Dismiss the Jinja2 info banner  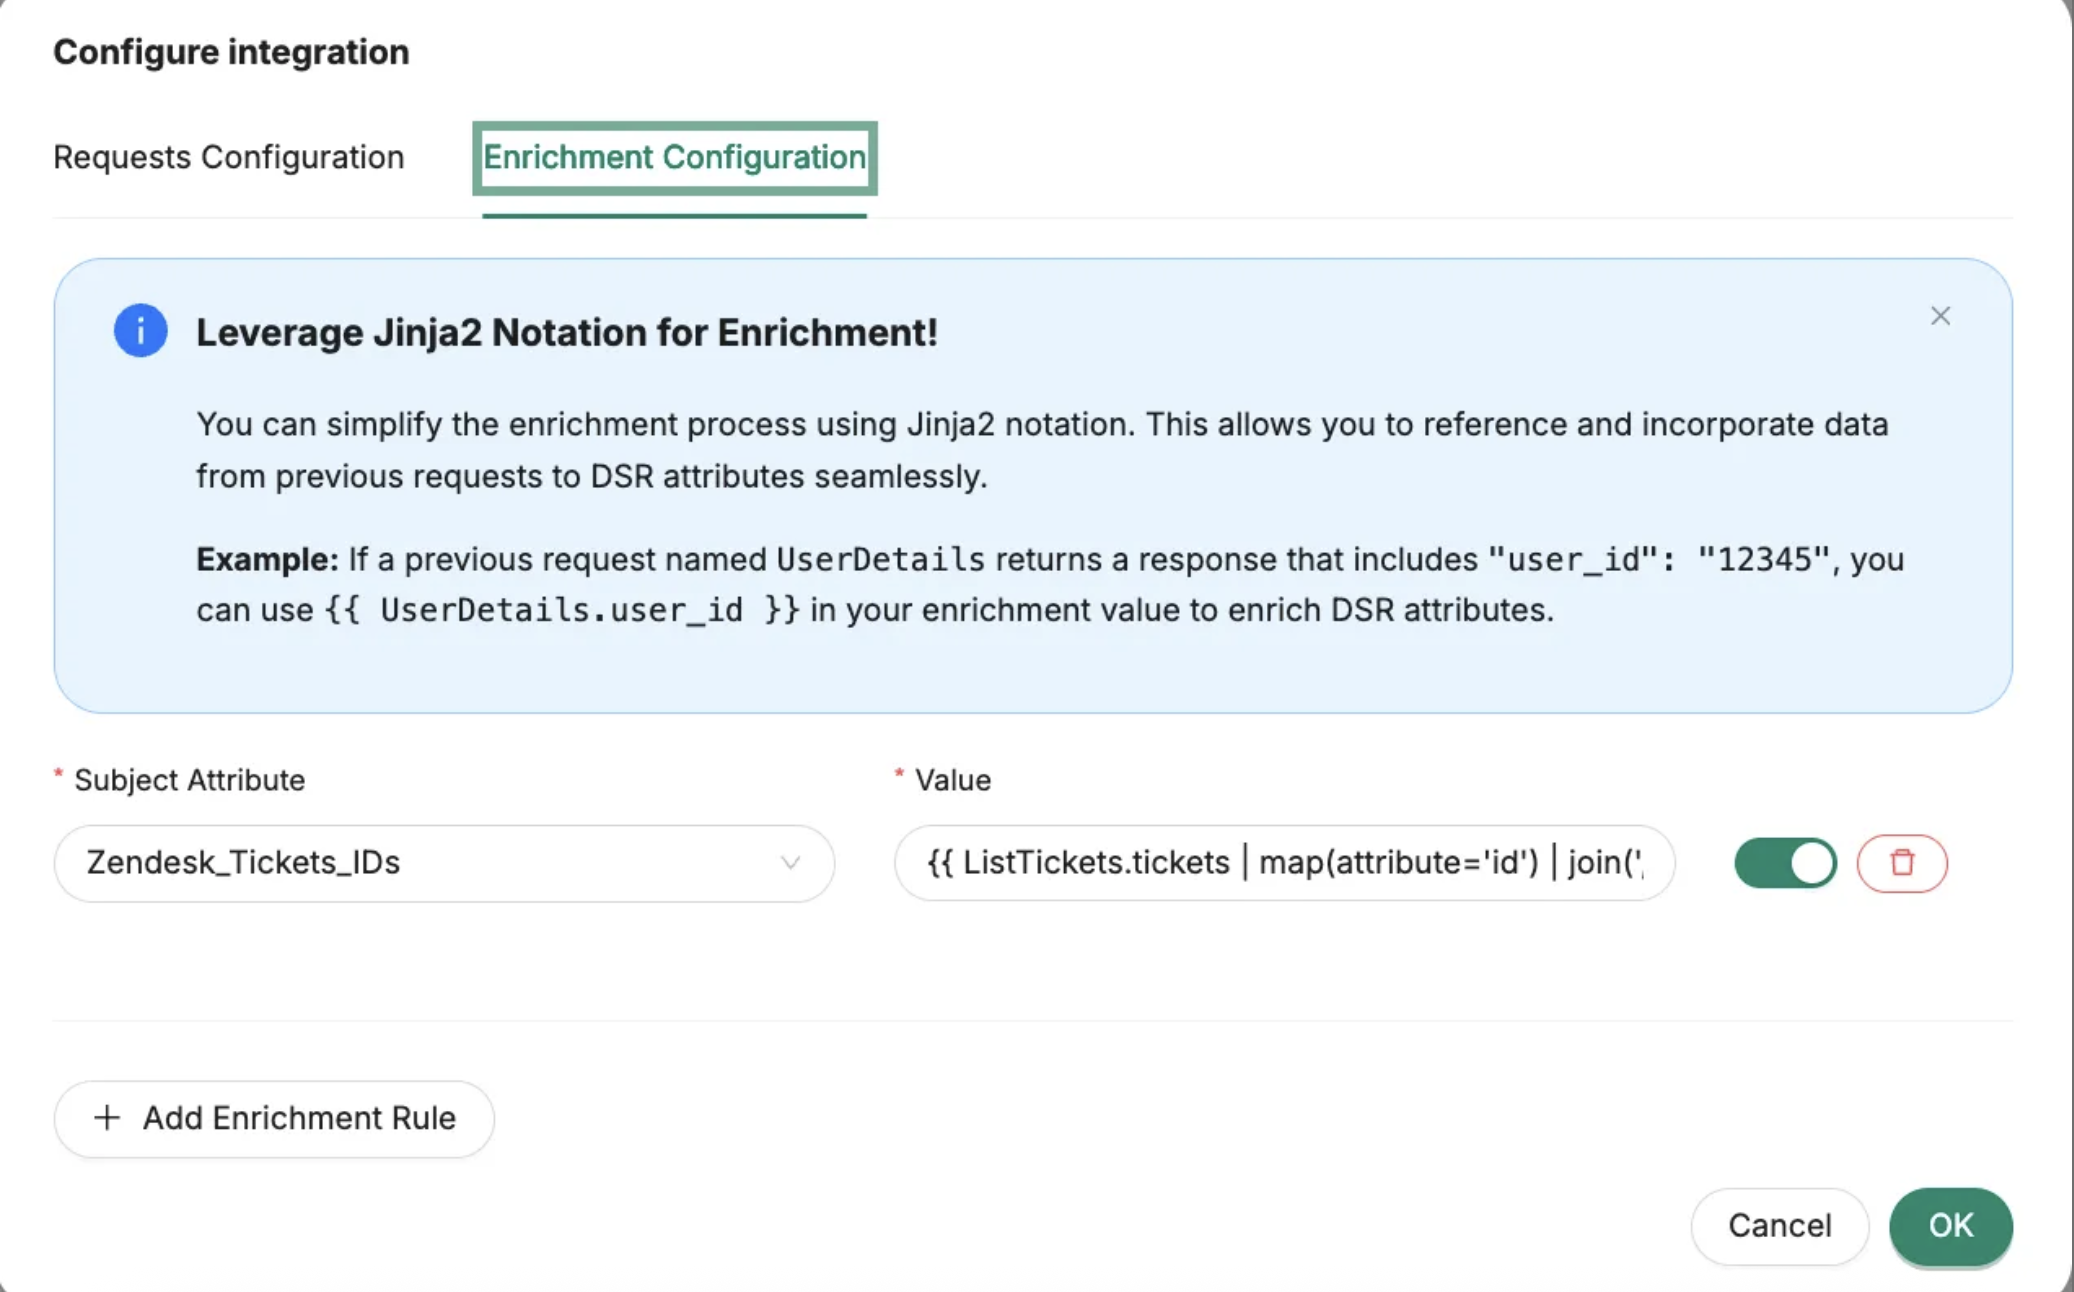pos(1940,316)
